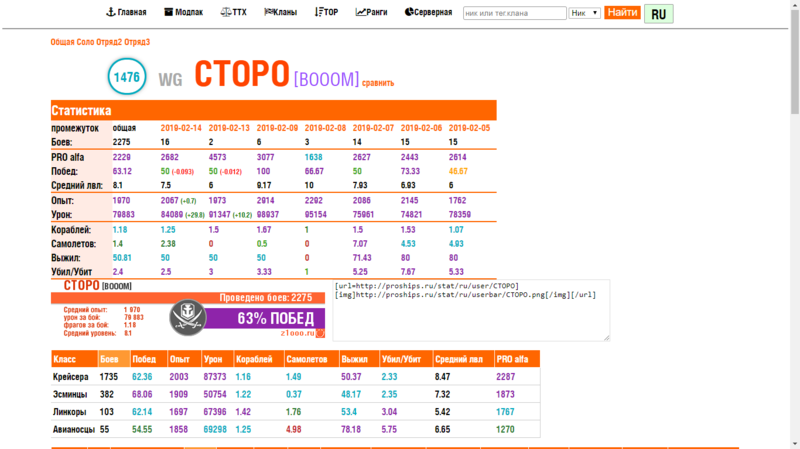Click the sort icon beside TOP

(319, 13)
